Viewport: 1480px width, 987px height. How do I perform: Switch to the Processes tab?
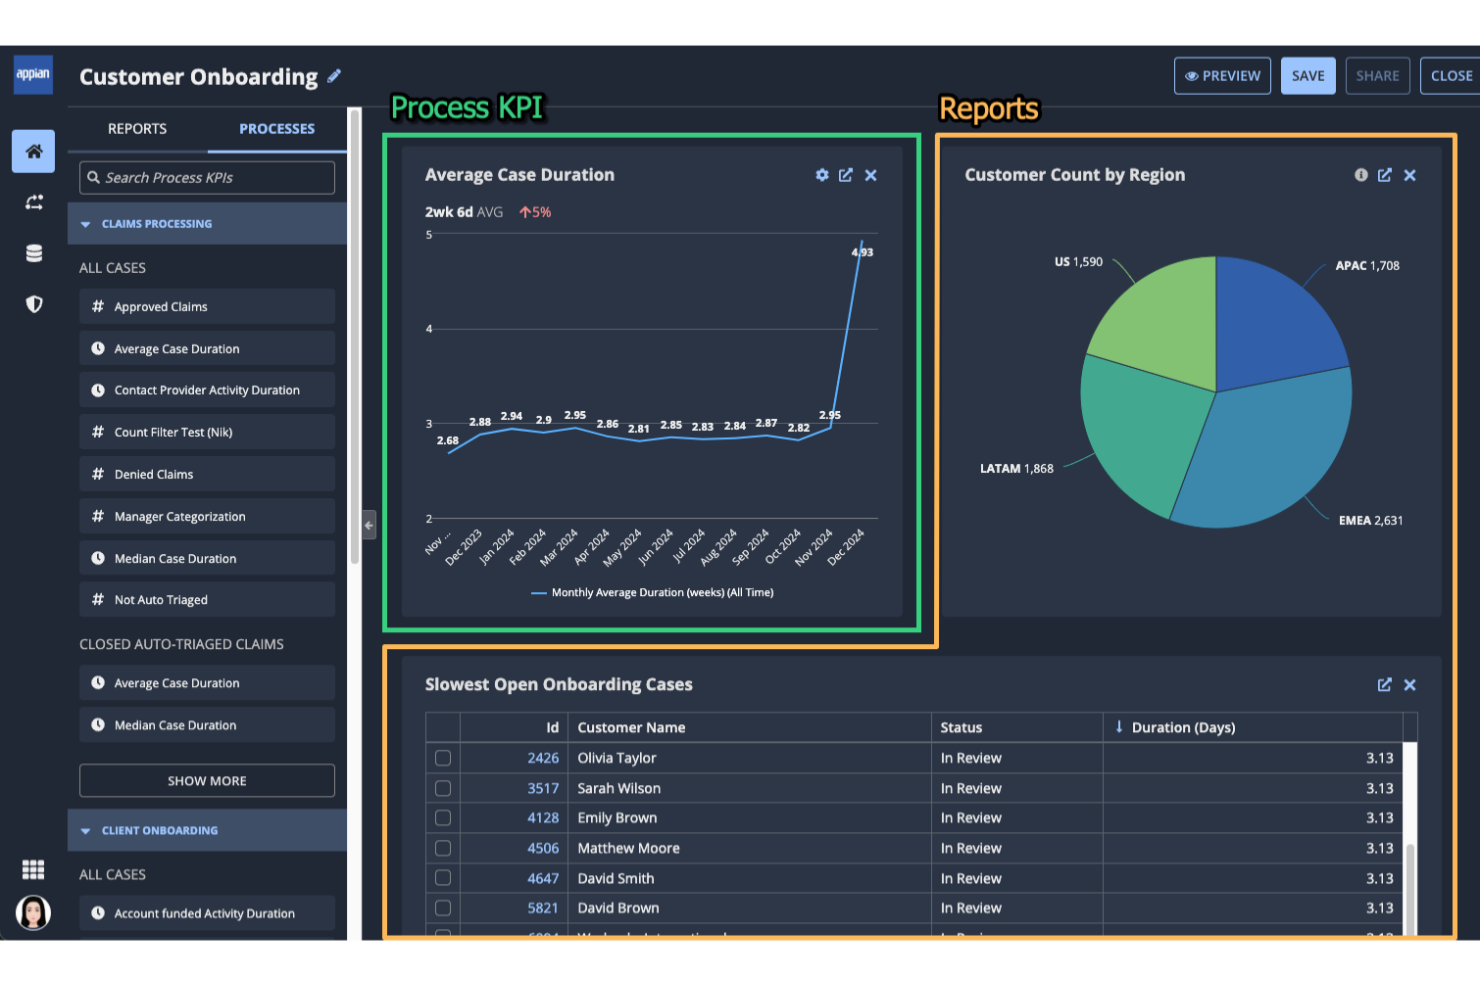277,129
